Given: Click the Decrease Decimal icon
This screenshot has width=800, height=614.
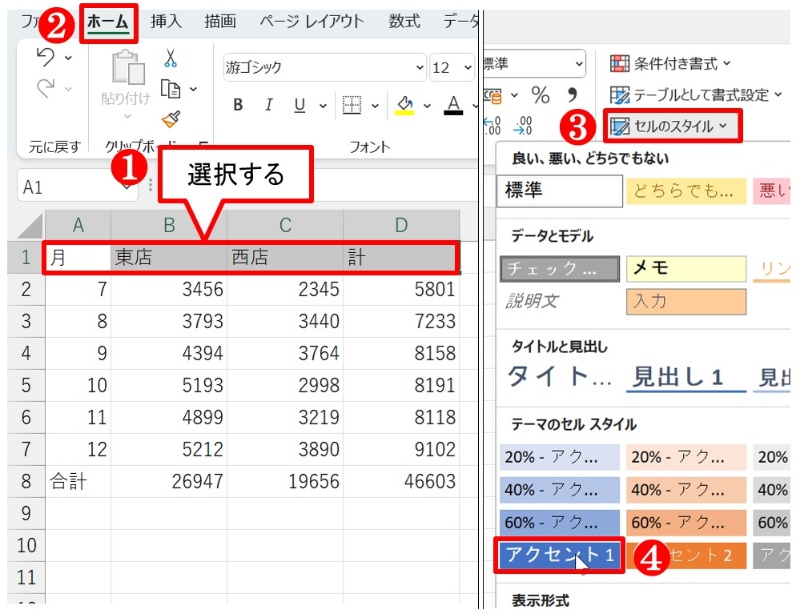Looking at the screenshot, I should coord(523,126).
